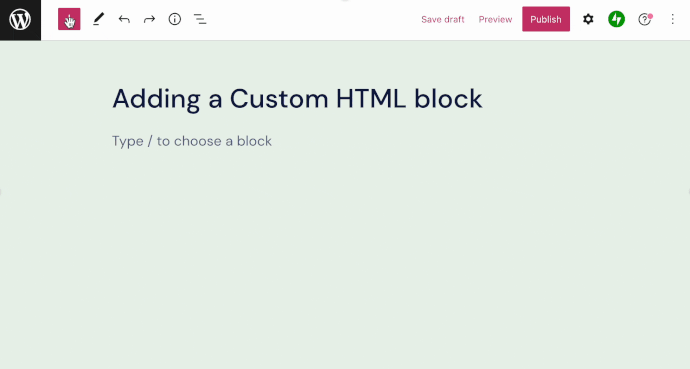The image size is (690, 369).
Task: Click the small handle at the top center
Action: click(x=345, y=1)
